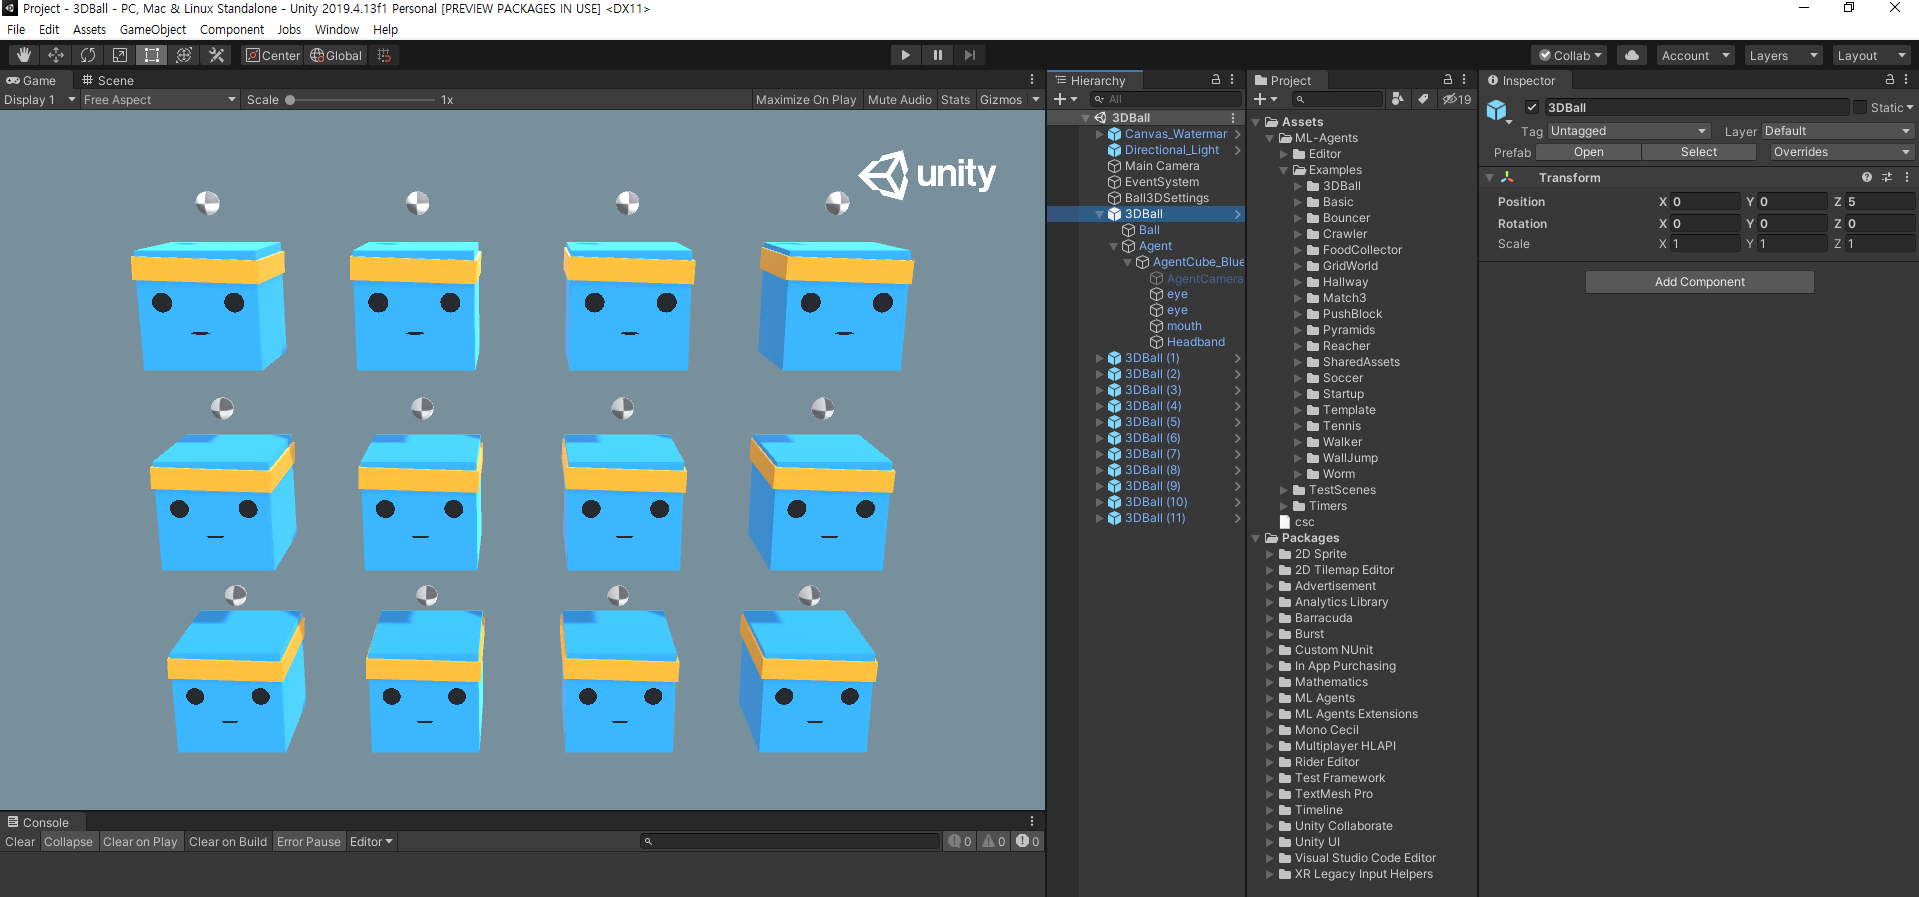Open the Component menu

232,29
